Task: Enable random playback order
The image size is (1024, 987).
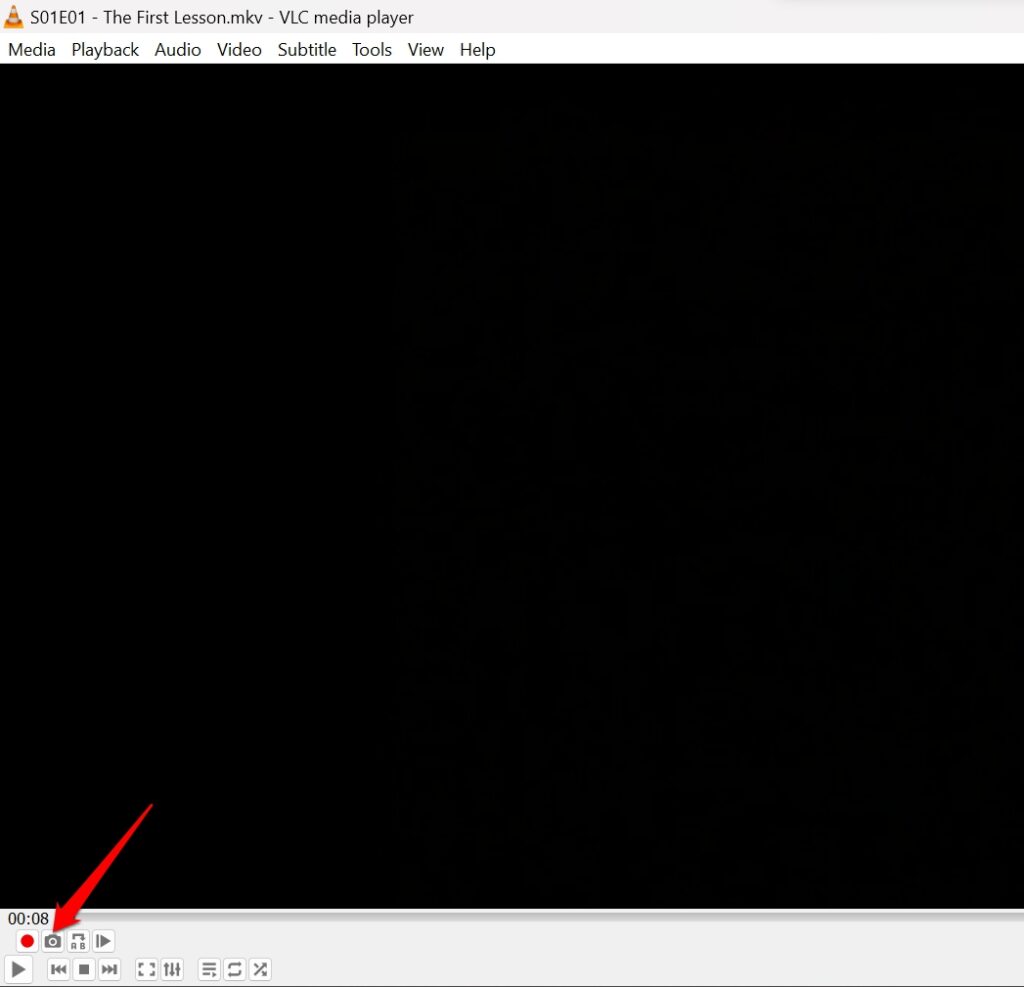Action: click(x=260, y=969)
